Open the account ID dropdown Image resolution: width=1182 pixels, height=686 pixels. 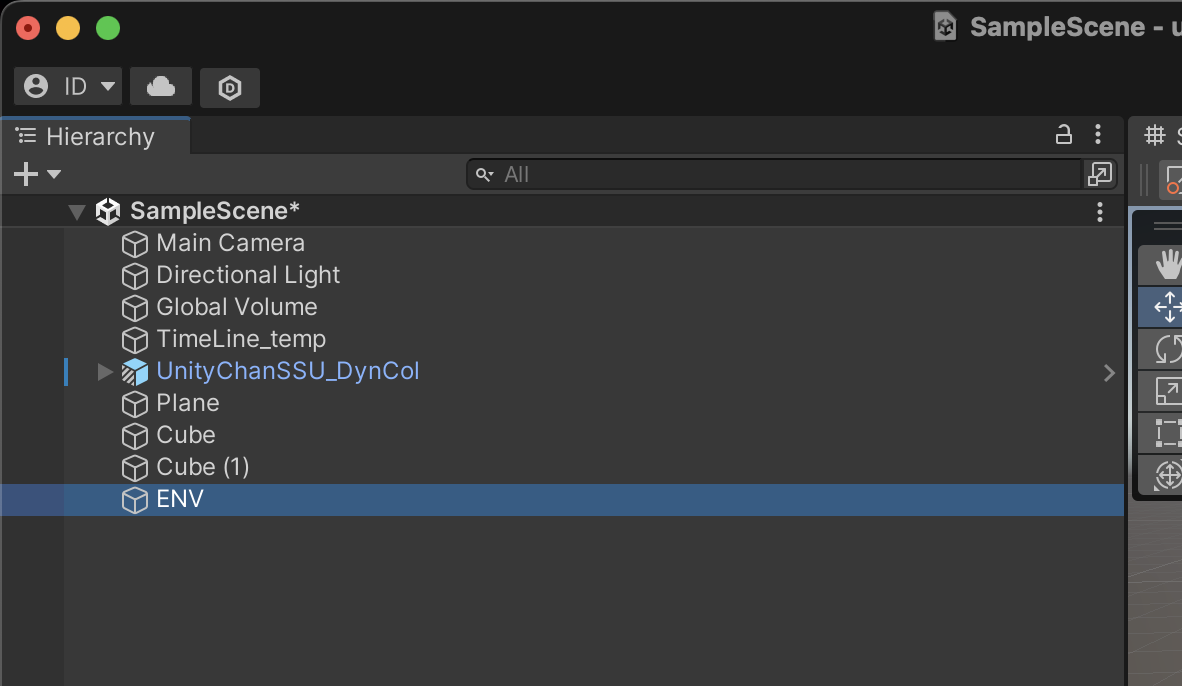pyautogui.click(x=68, y=86)
